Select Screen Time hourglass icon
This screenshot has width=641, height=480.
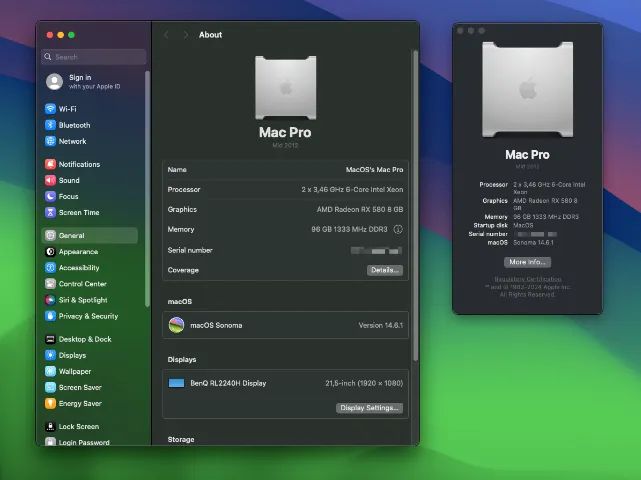(x=50, y=212)
